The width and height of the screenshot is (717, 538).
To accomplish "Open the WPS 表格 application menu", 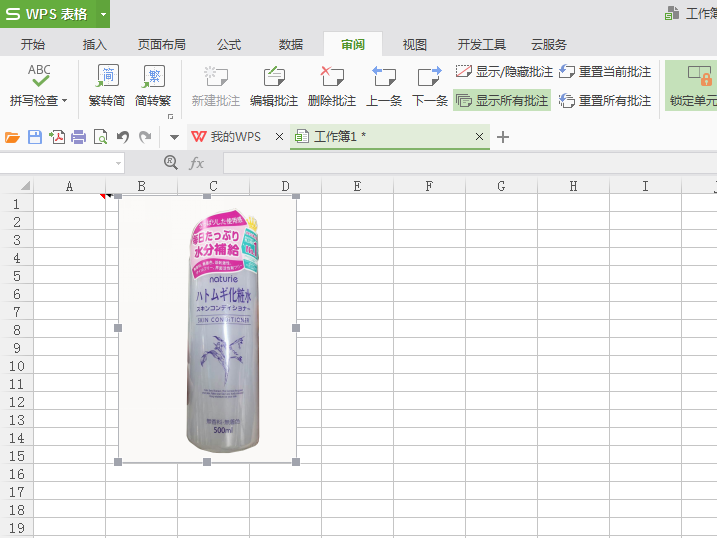I will coord(48,14).
